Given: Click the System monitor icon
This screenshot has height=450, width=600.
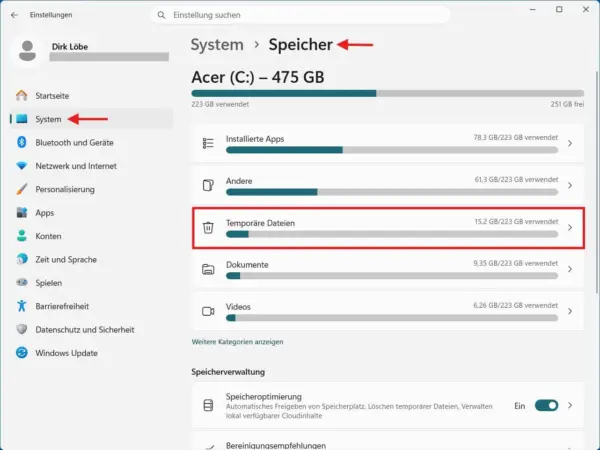Looking at the screenshot, I should [22, 119].
